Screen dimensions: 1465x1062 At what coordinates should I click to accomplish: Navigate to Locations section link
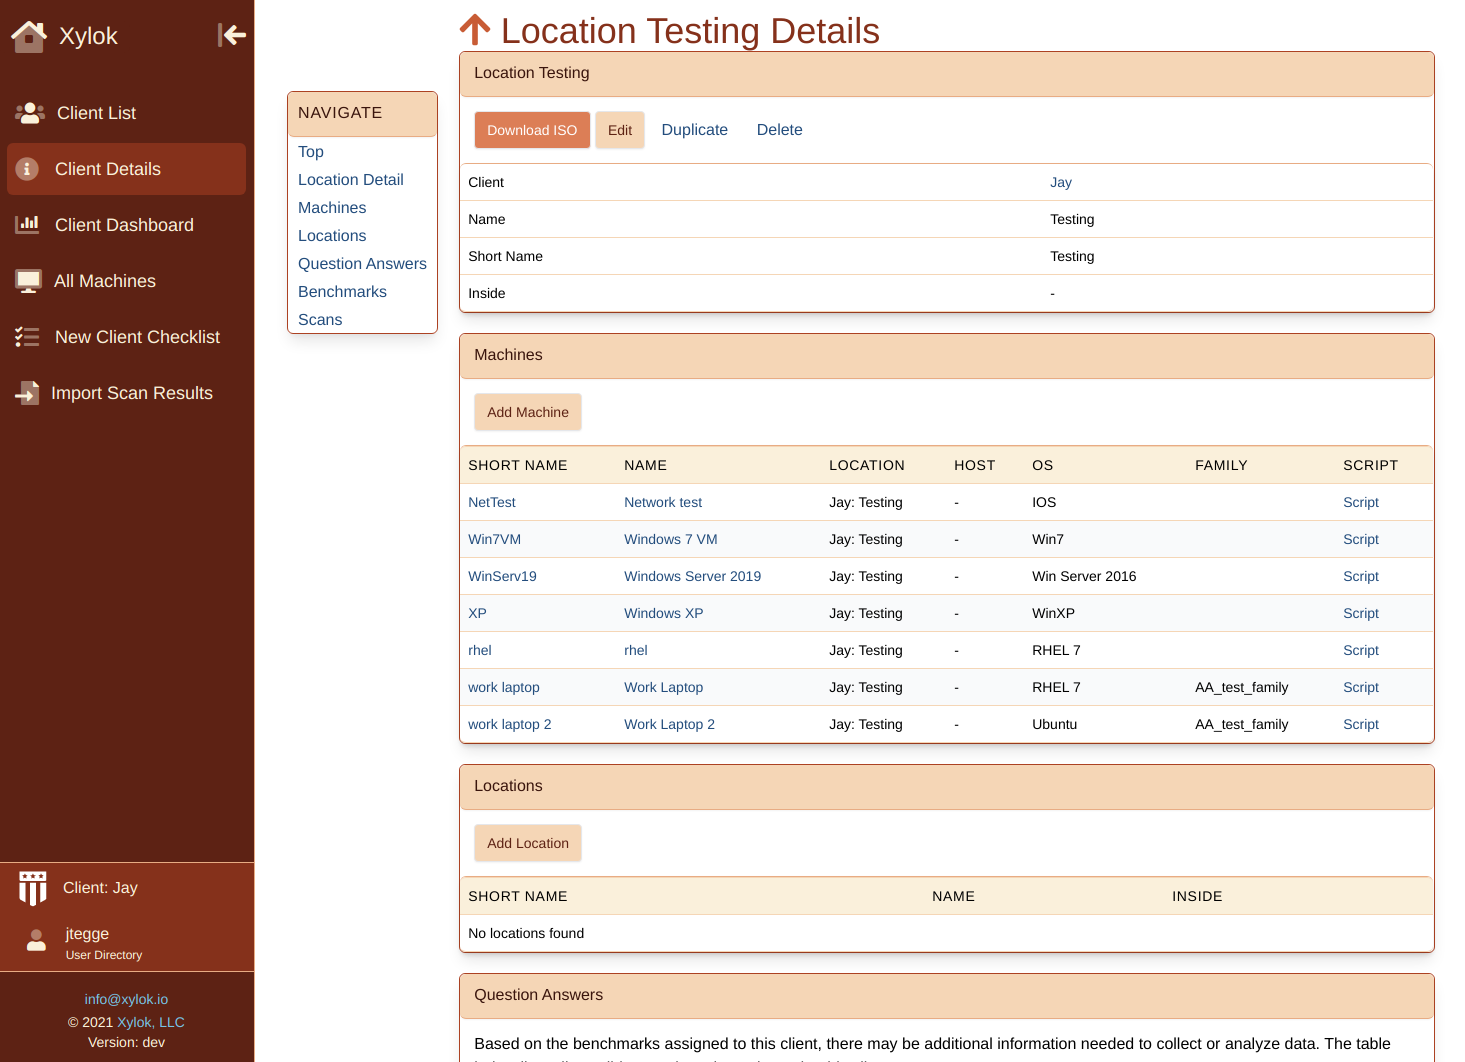pos(332,236)
